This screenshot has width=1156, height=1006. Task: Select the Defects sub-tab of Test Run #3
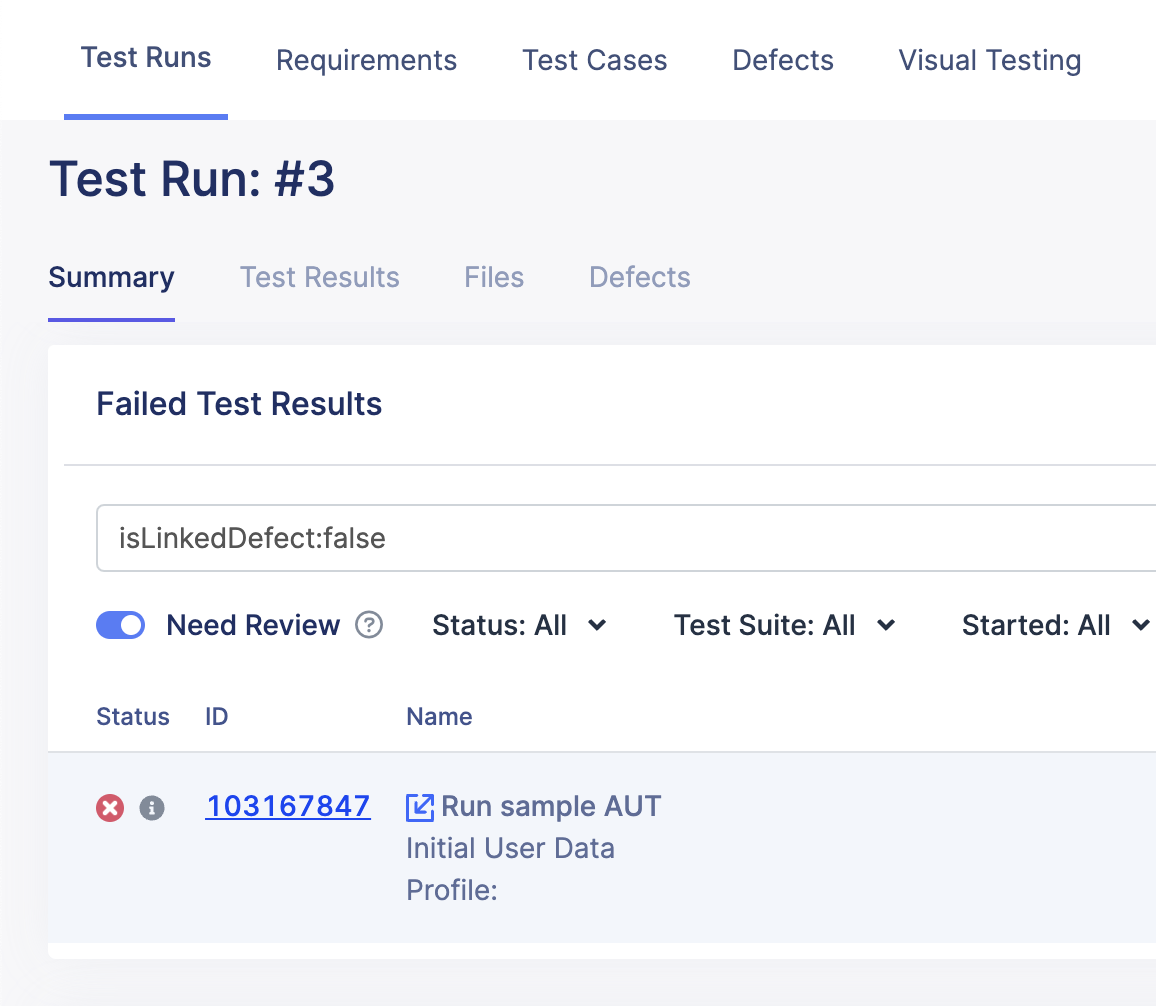coord(639,277)
